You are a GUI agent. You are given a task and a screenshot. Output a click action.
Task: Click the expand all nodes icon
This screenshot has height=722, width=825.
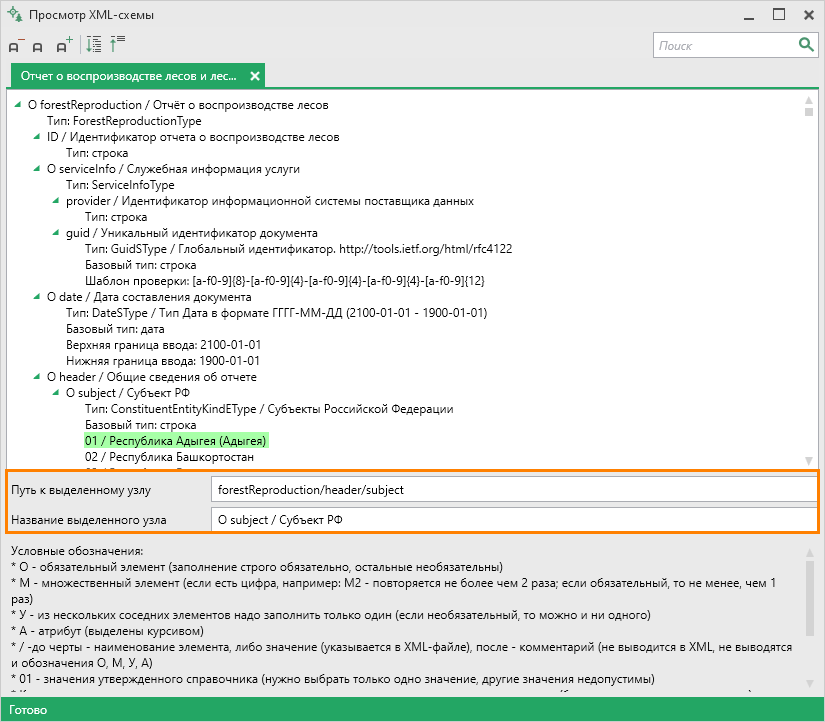coord(94,44)
